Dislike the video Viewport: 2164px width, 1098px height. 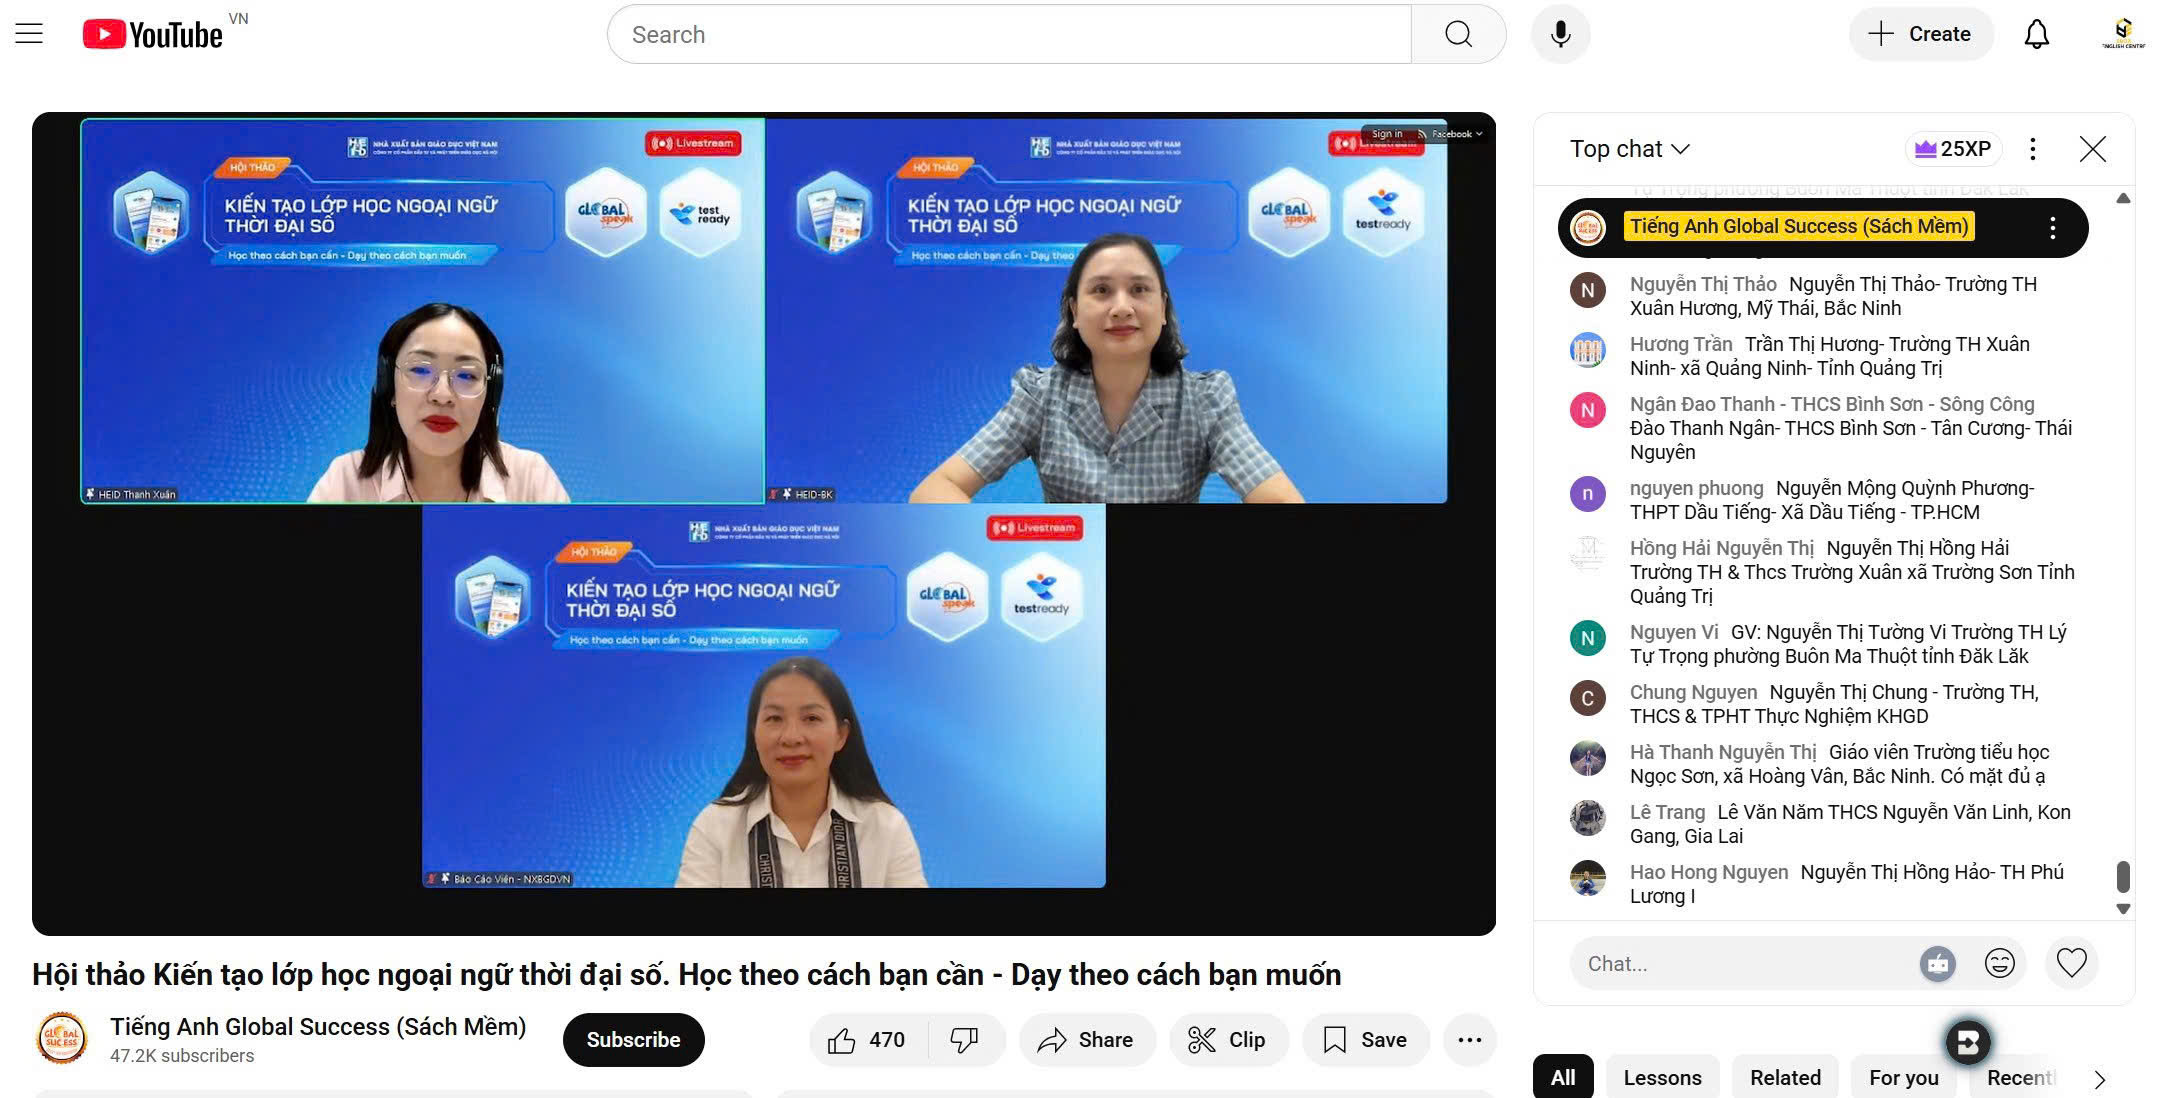[x=964, y=1040]
